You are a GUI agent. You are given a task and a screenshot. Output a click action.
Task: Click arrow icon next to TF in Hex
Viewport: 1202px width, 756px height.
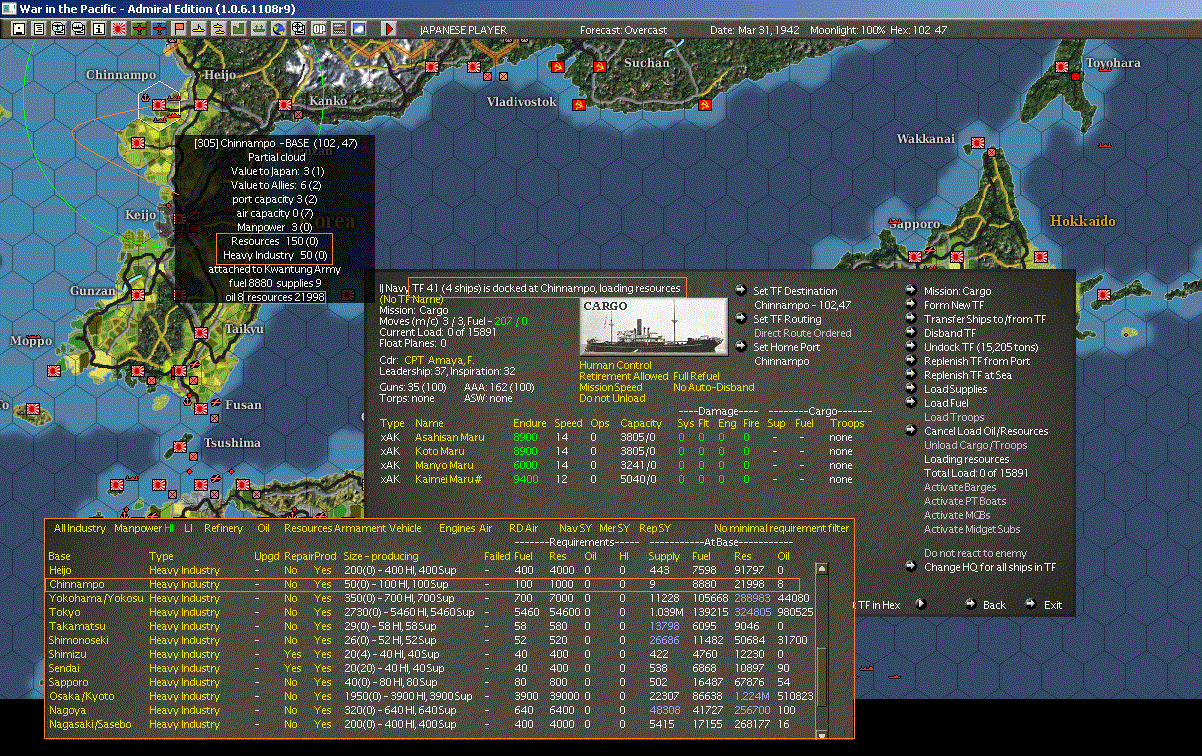[921, 604]
